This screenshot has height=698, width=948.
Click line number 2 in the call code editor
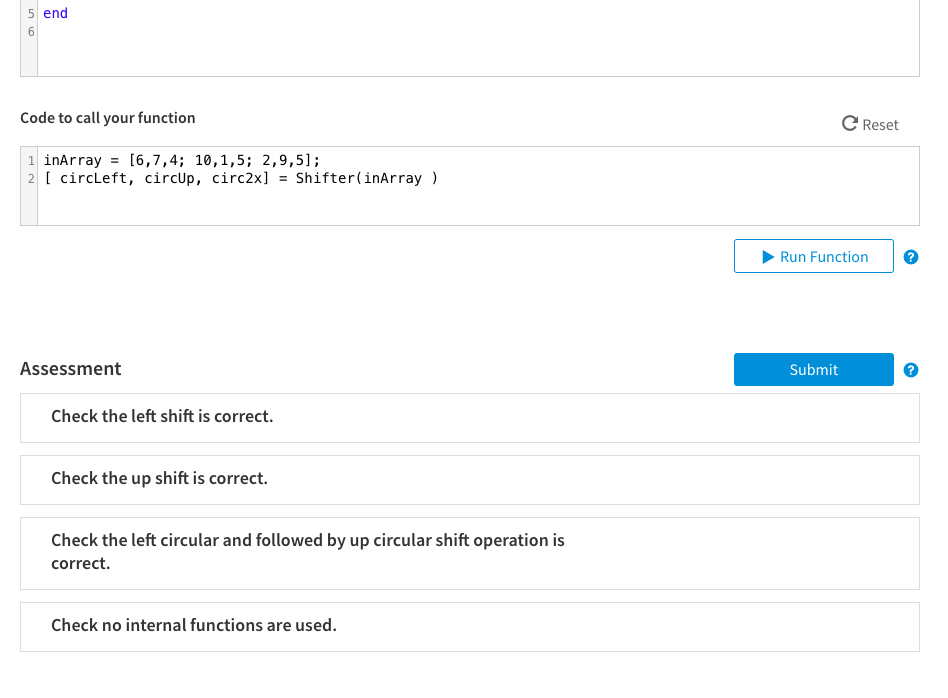pyautogui.click(x=31, y=178)
